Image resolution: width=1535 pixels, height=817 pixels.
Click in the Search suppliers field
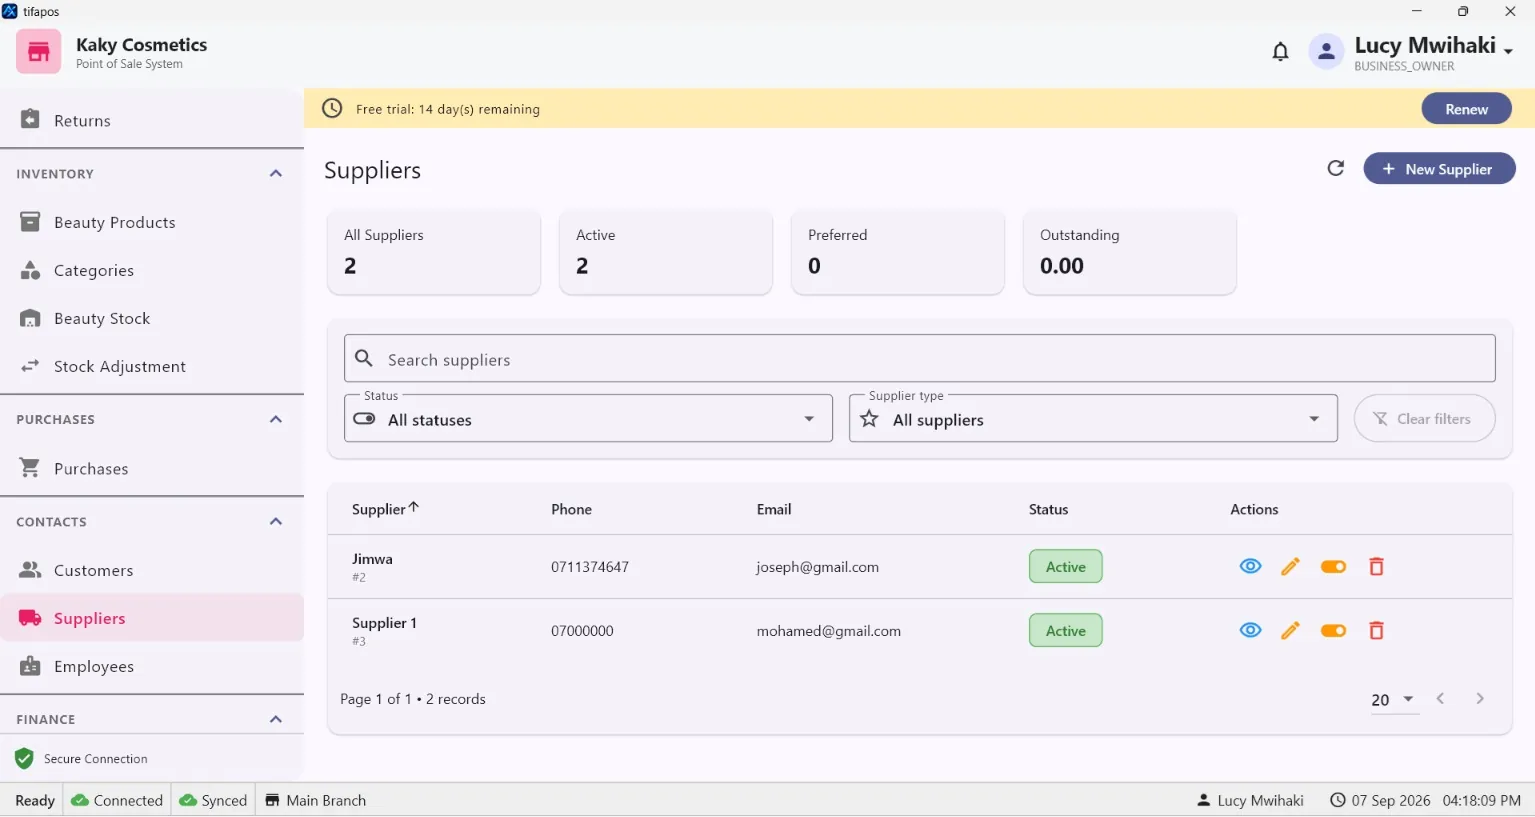point(920,359)
